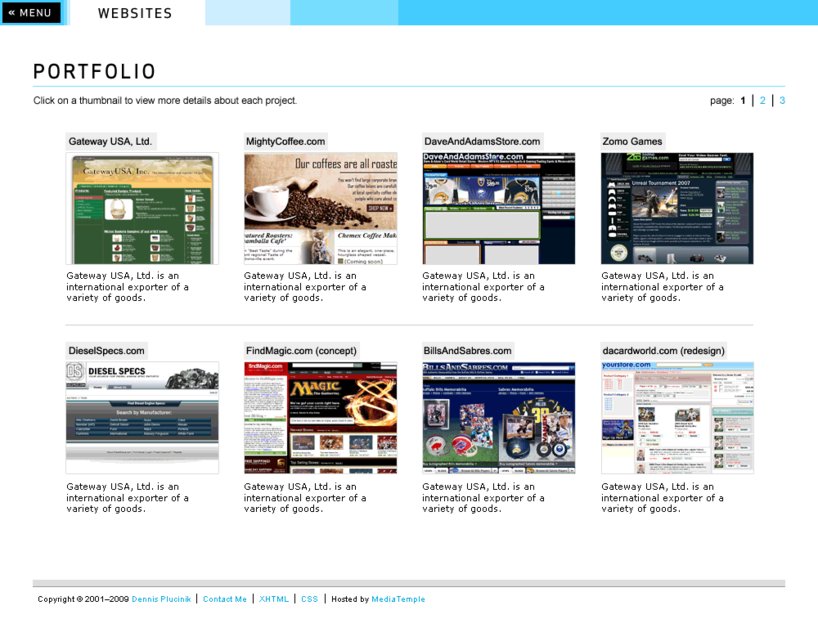
Task: Select the BillsAndSabres.com project title label
Action: [x=466, y=350]
